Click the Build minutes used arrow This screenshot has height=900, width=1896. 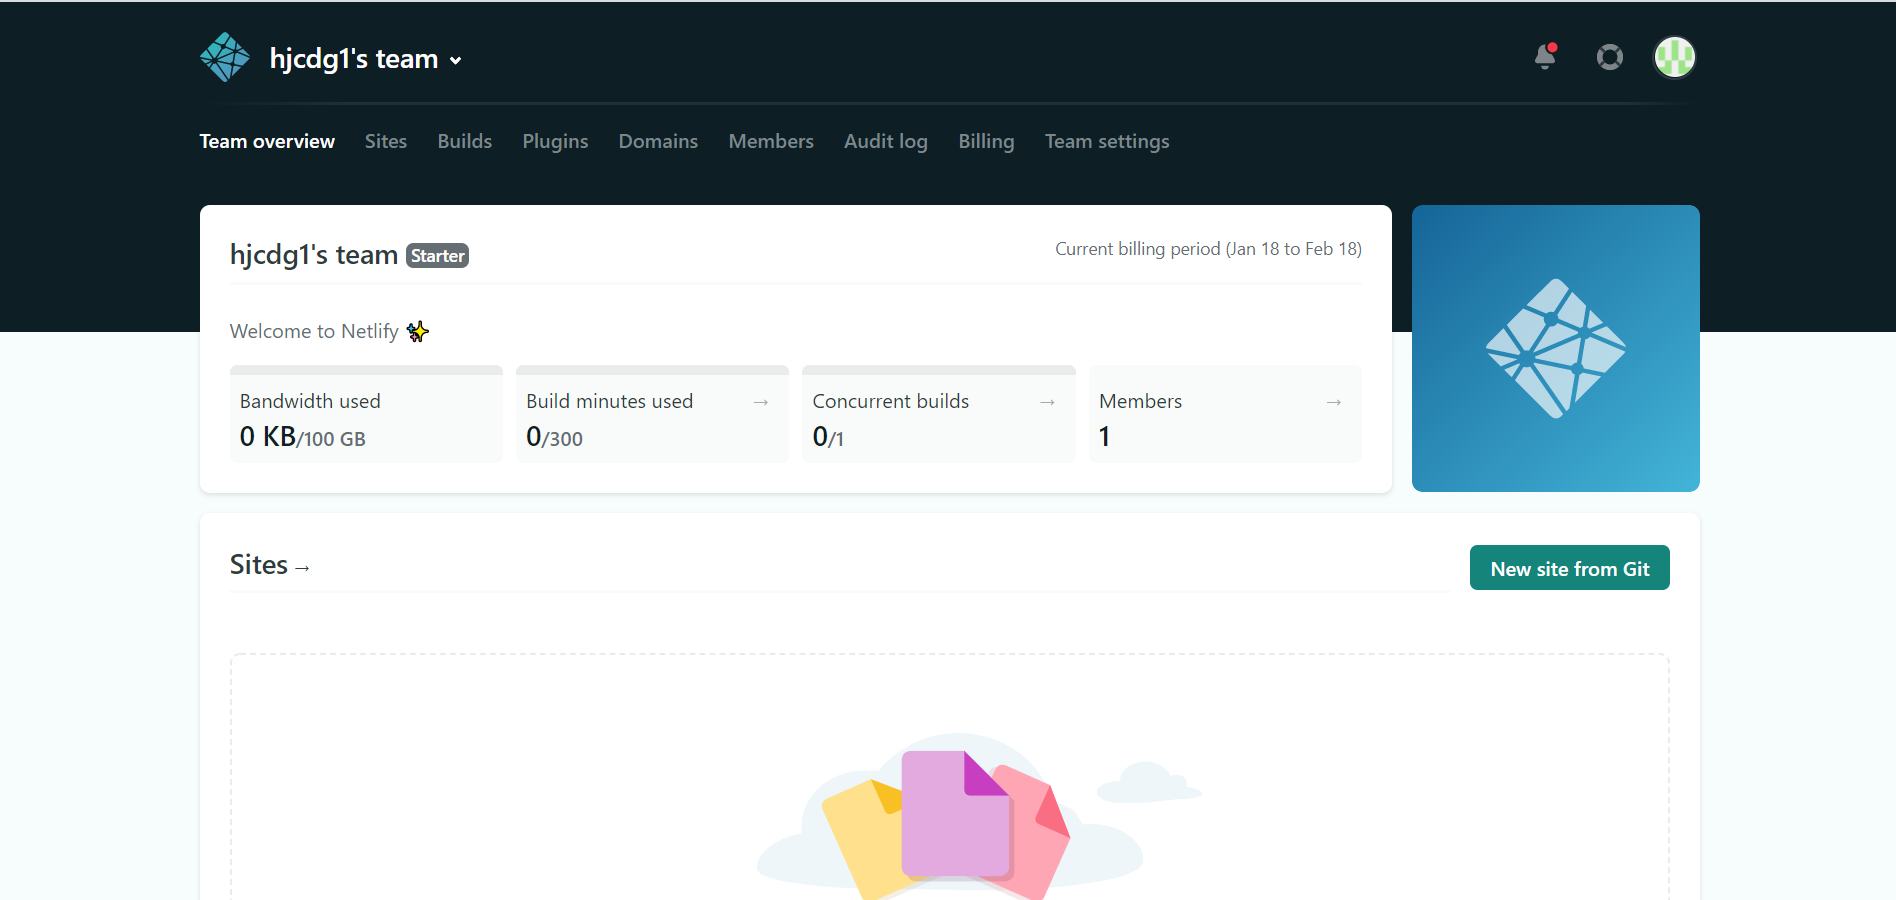[x=761, y=402]
